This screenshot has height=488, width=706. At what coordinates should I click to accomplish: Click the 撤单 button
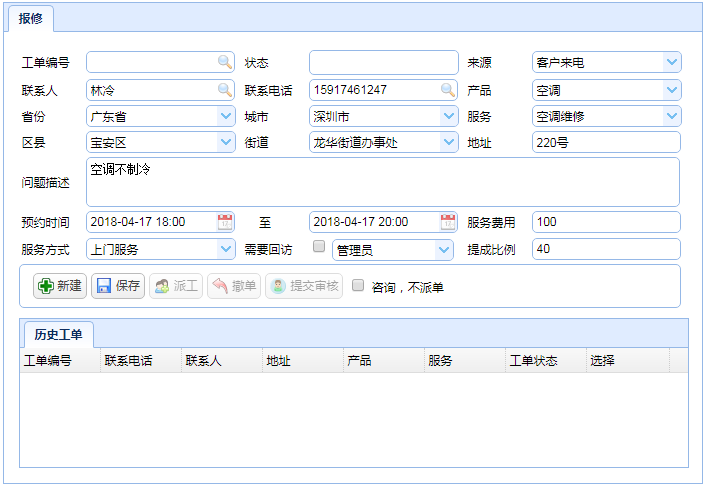(234, 286)
